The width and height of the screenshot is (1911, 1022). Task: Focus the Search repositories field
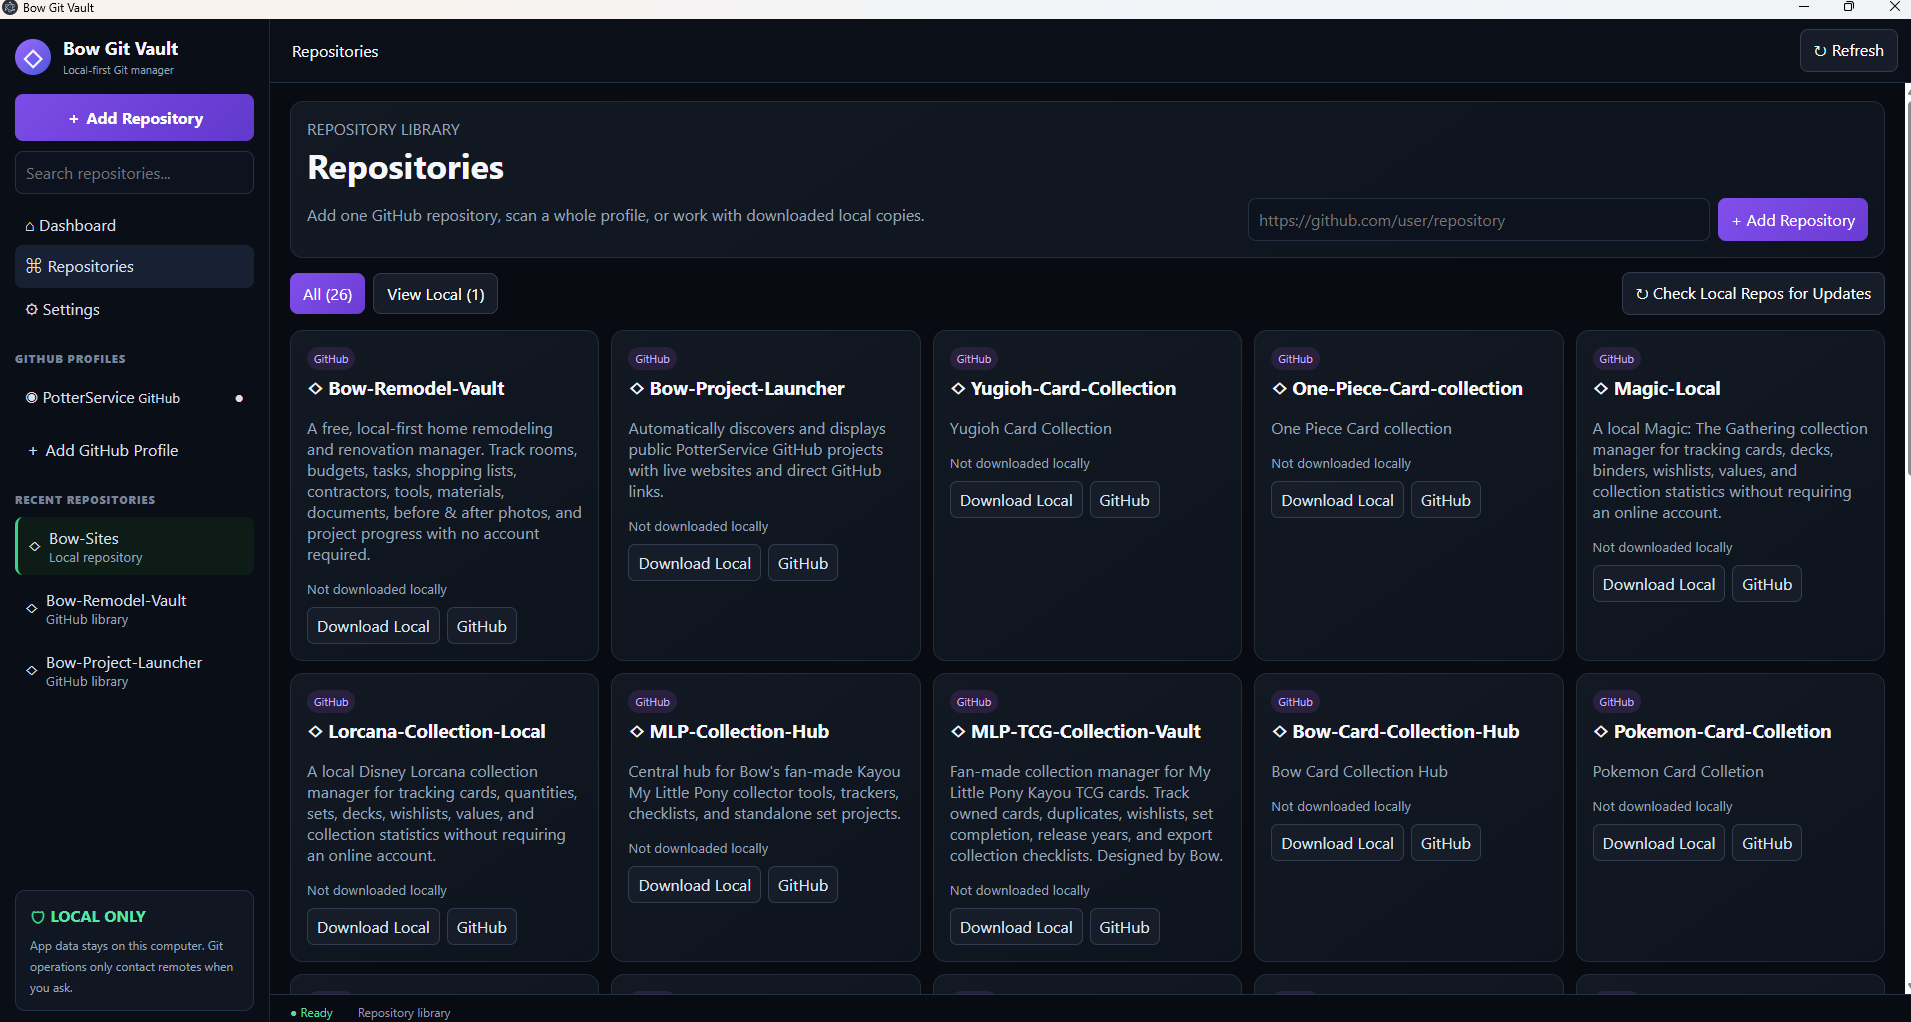tap(134, 173)
